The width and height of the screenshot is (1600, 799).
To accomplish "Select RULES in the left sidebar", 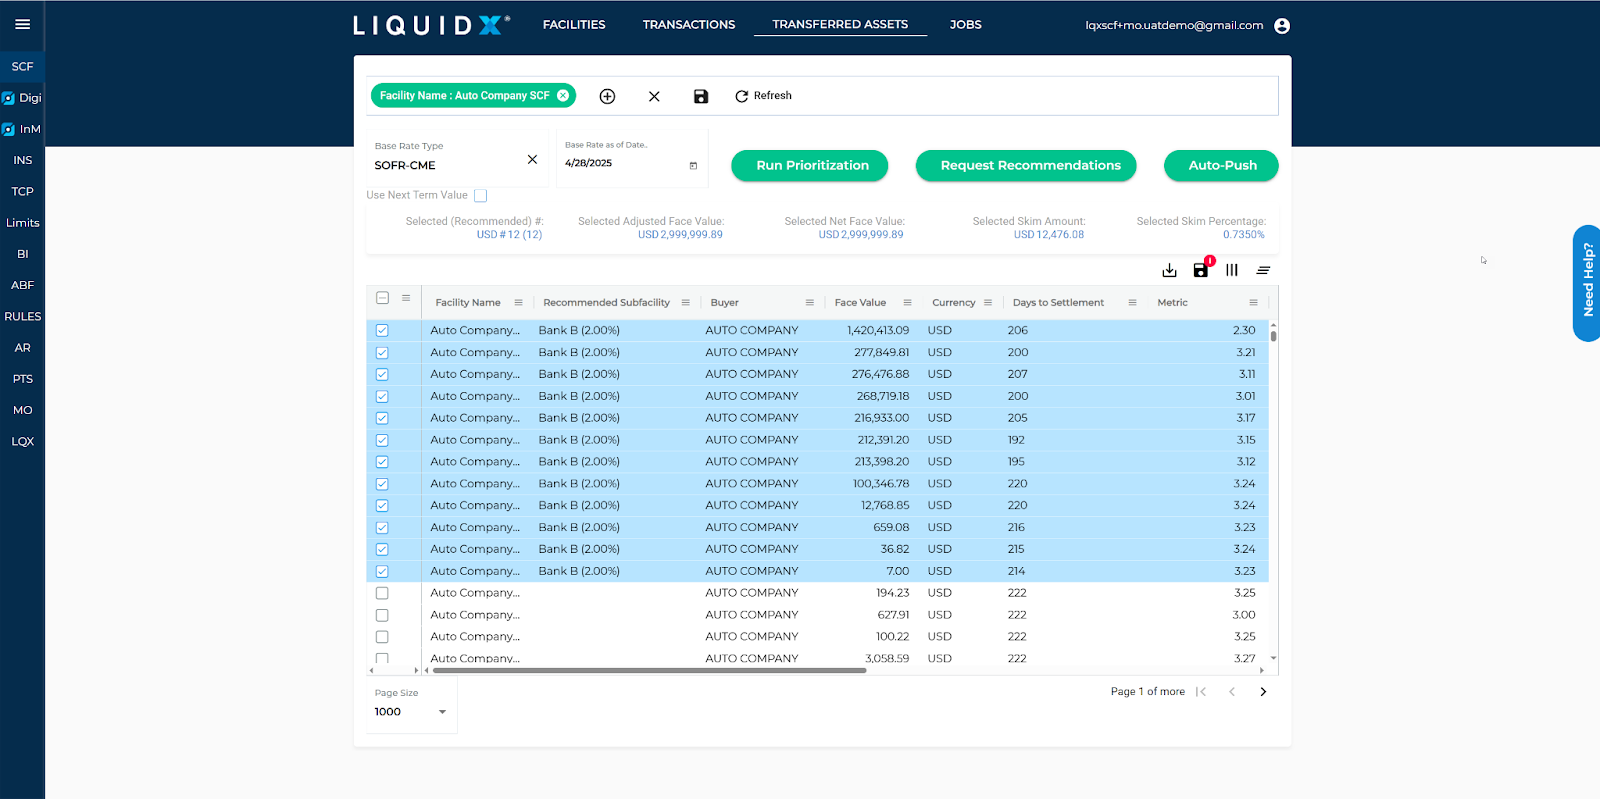I will click(x=22, y=317).
